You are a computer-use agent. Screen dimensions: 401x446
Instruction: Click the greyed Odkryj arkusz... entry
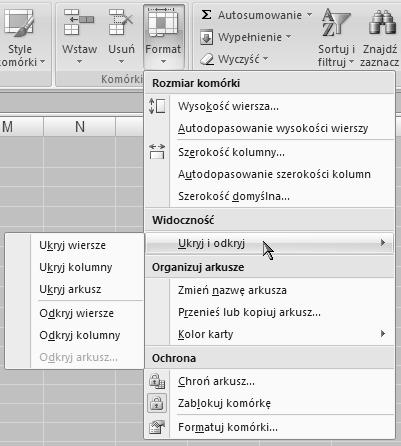click(x=78, y=357)
